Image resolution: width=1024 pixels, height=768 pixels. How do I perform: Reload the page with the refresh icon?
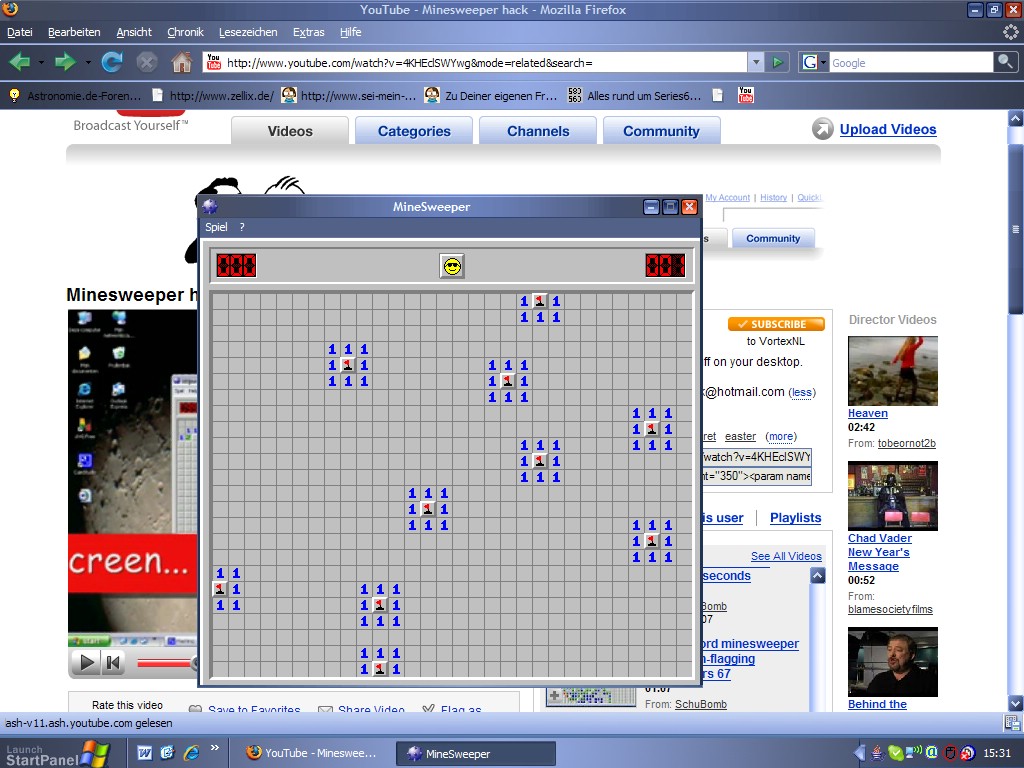112,62
